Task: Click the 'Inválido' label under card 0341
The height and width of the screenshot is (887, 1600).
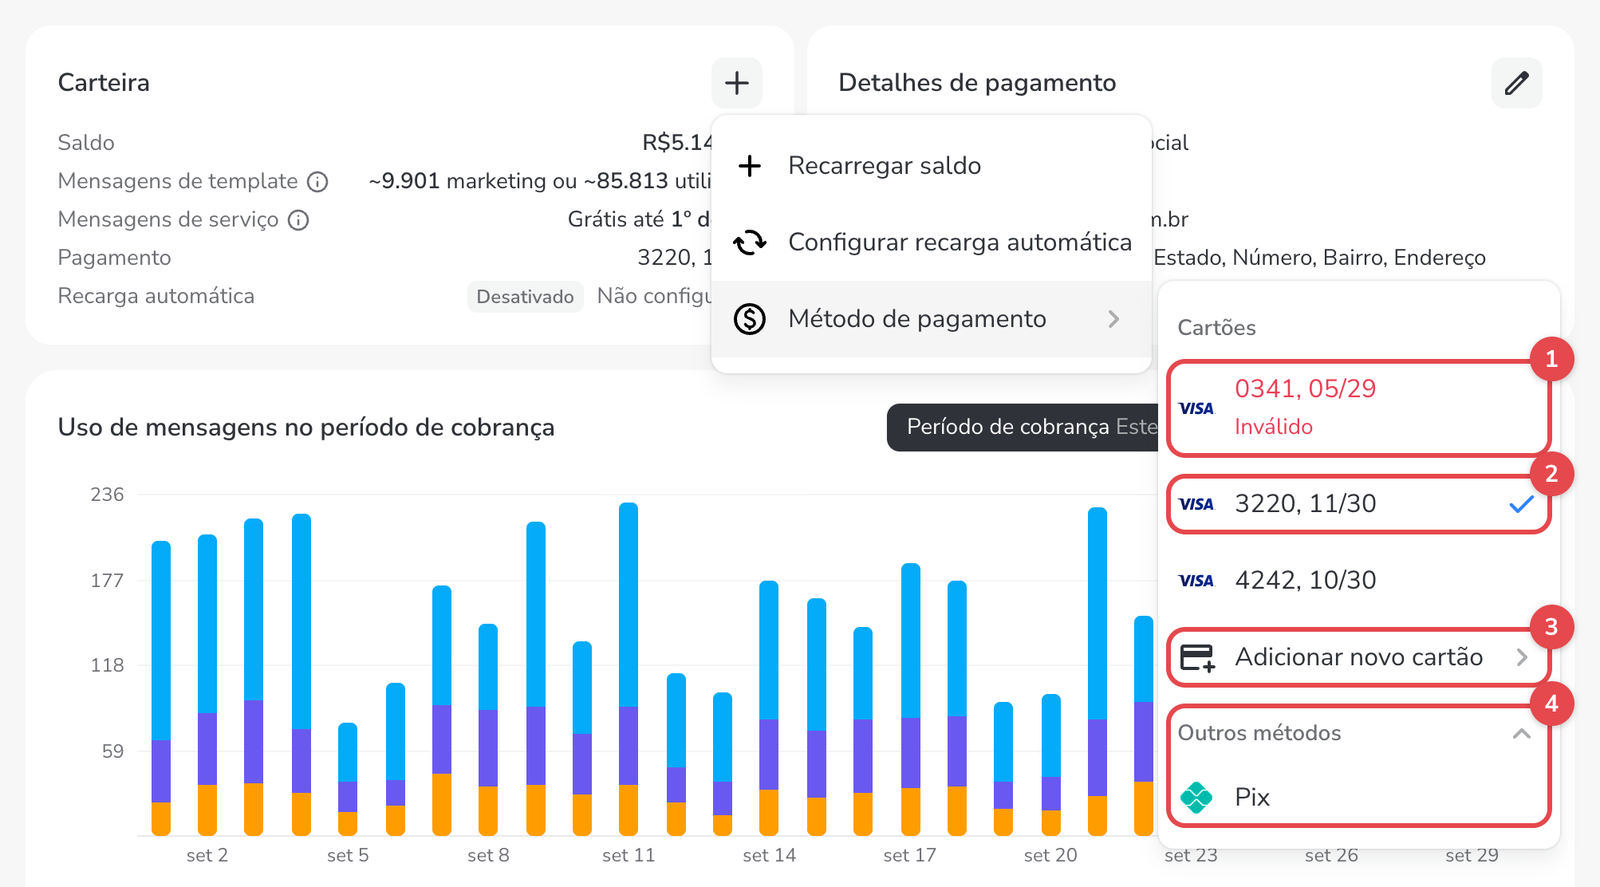Action: [1273, 427]
